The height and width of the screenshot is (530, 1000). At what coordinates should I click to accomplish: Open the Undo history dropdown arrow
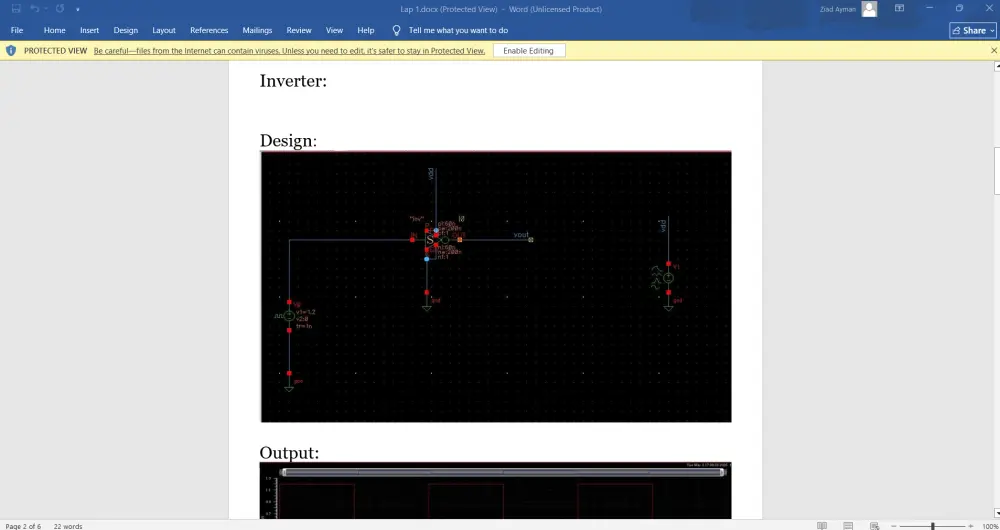[x=45, y=9]
